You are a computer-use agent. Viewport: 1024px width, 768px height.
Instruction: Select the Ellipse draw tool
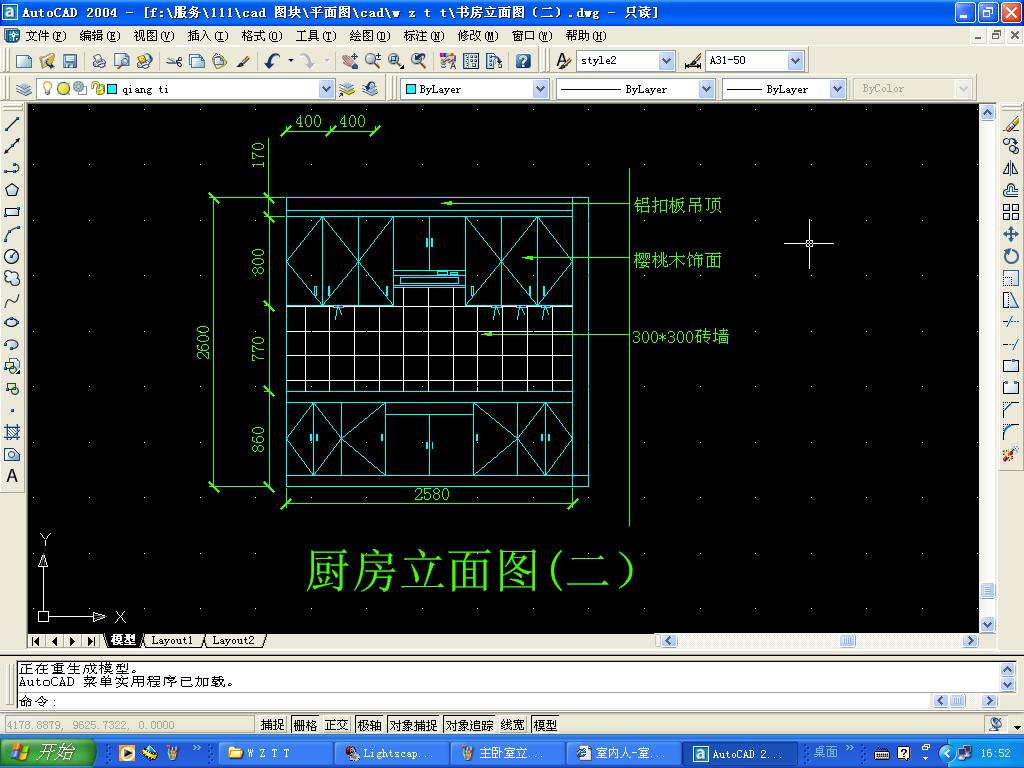coord(12,322)
